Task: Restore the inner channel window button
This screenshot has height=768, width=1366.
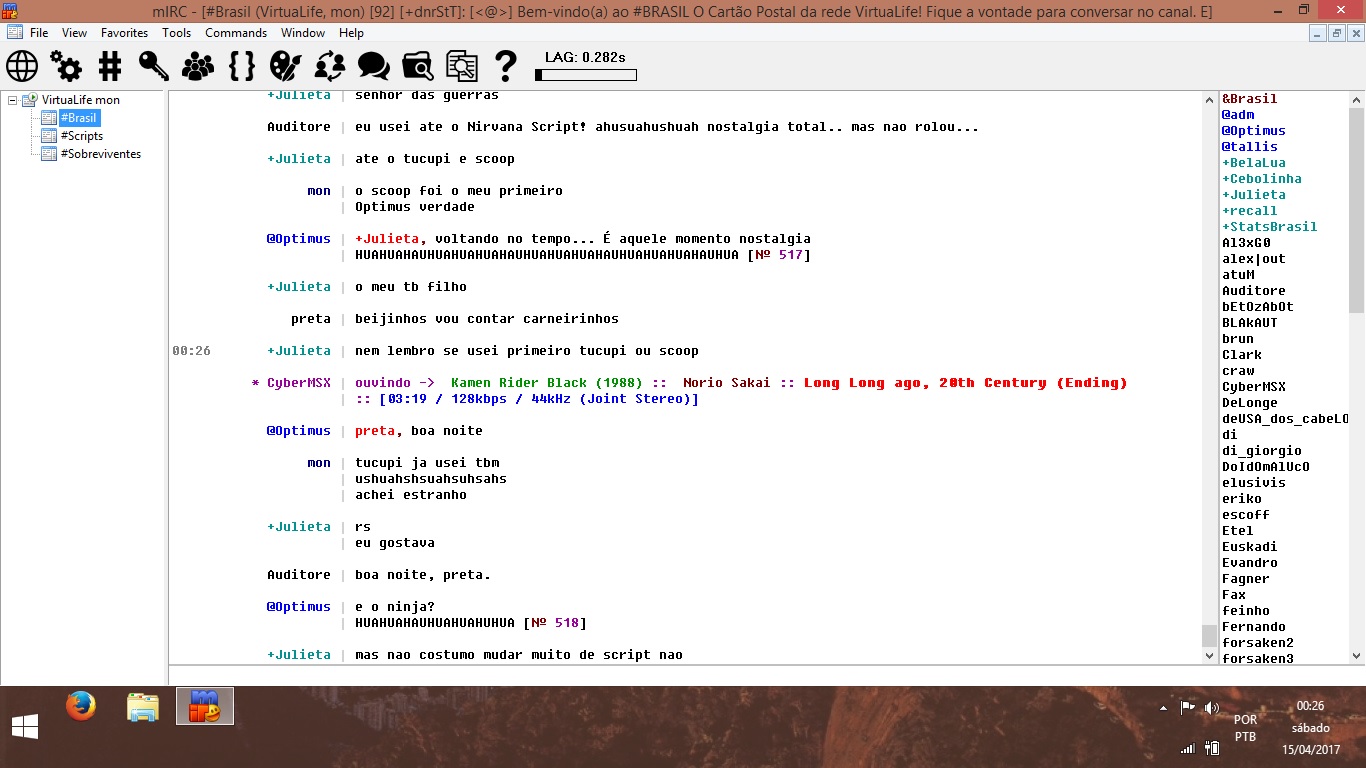Action: coord(1337,33)
